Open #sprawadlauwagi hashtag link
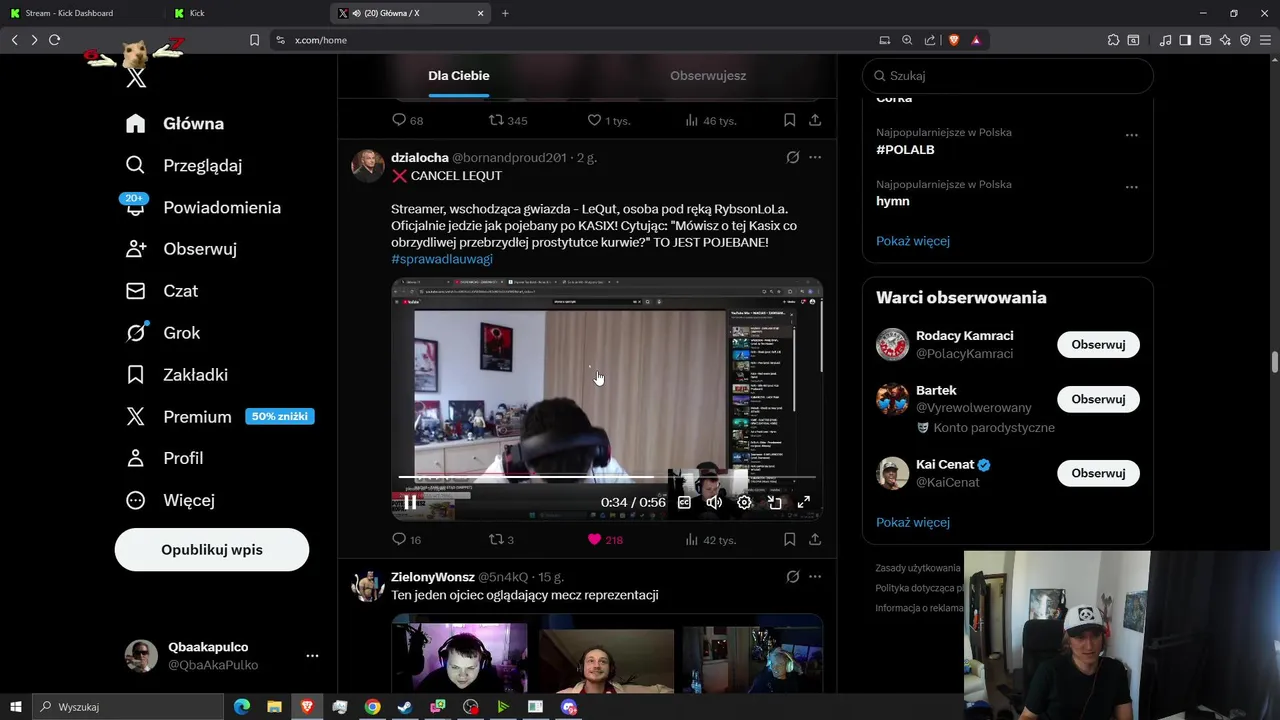Image resolution: width=1280 pixels, height=720 pixels. tap(442, 259)
